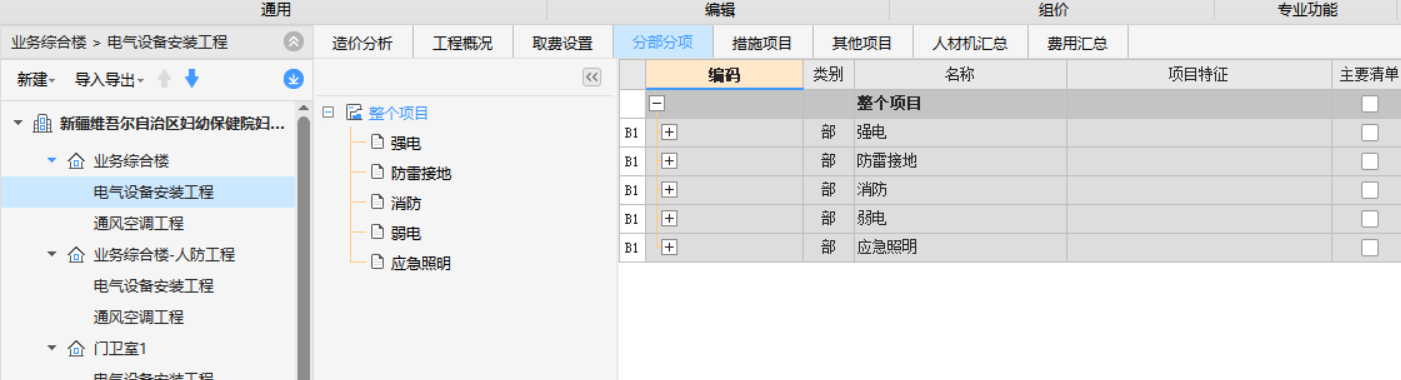Tick 主要清单 checkbox for 消防 row
Viewport: 1401px width, 380px height.
pyautogui.click(x=1369, y=189)
